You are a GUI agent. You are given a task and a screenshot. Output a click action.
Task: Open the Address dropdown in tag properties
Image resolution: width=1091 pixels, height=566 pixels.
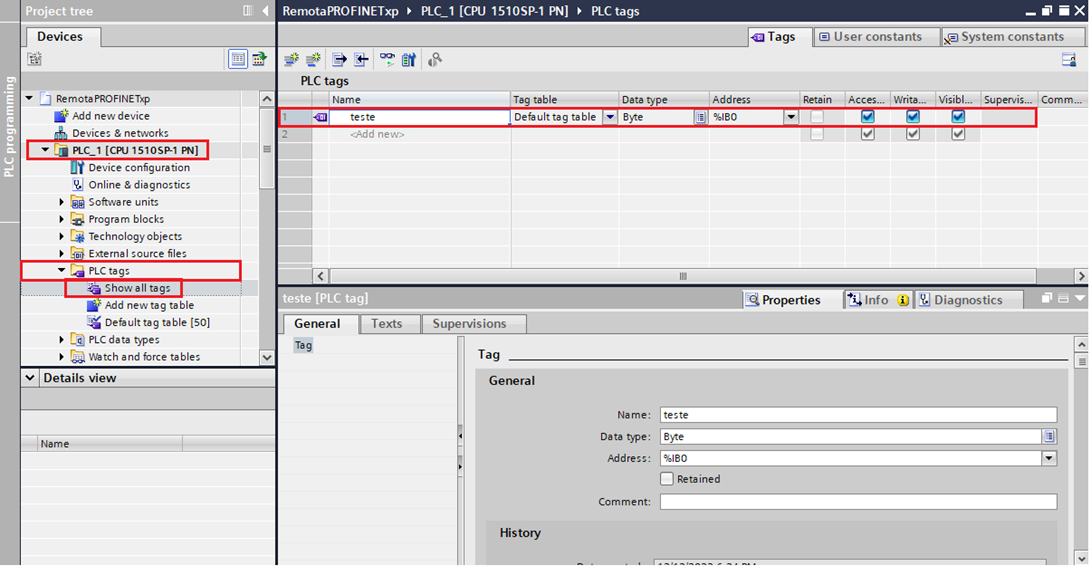click(x=1049, y=458)
